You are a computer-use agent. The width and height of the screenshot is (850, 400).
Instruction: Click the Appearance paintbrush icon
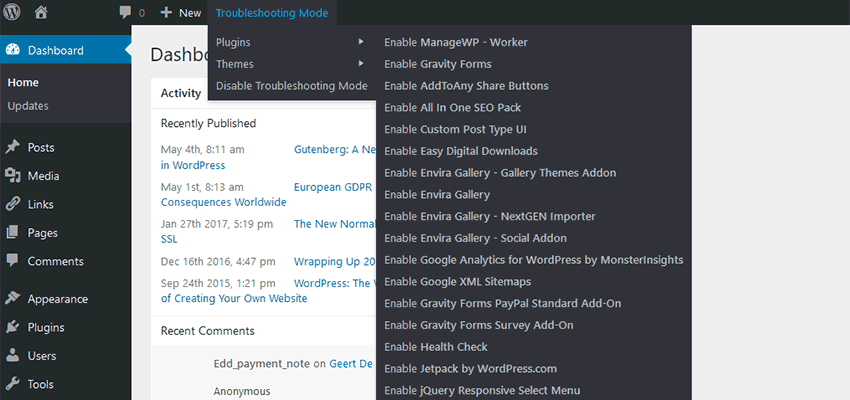(x=13, y=298)
